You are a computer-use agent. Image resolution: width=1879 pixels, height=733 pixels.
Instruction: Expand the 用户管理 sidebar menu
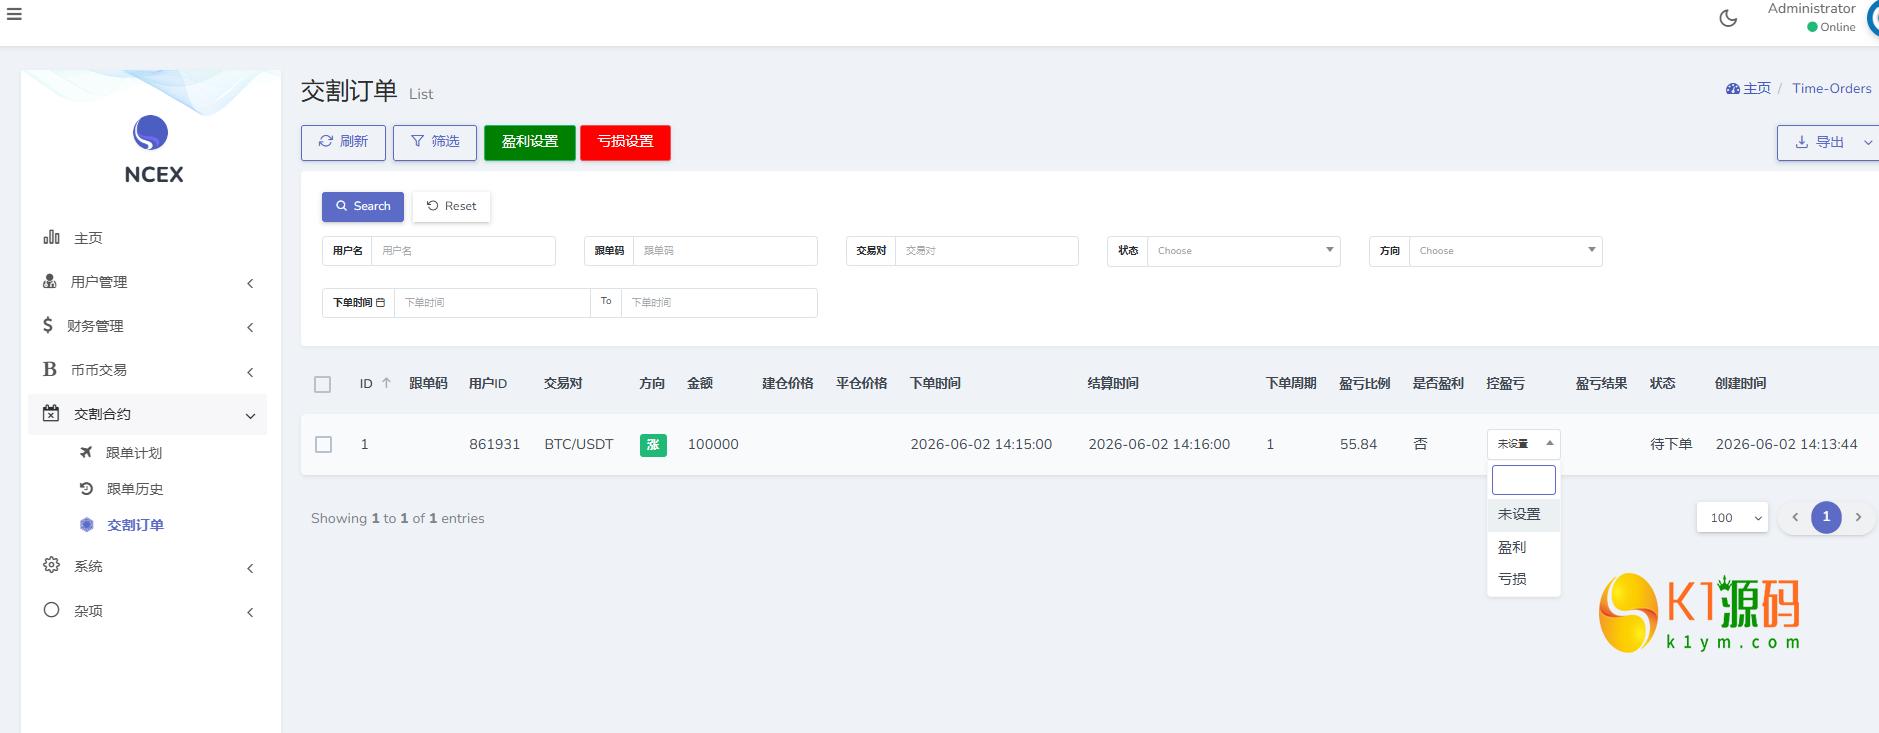148,282
